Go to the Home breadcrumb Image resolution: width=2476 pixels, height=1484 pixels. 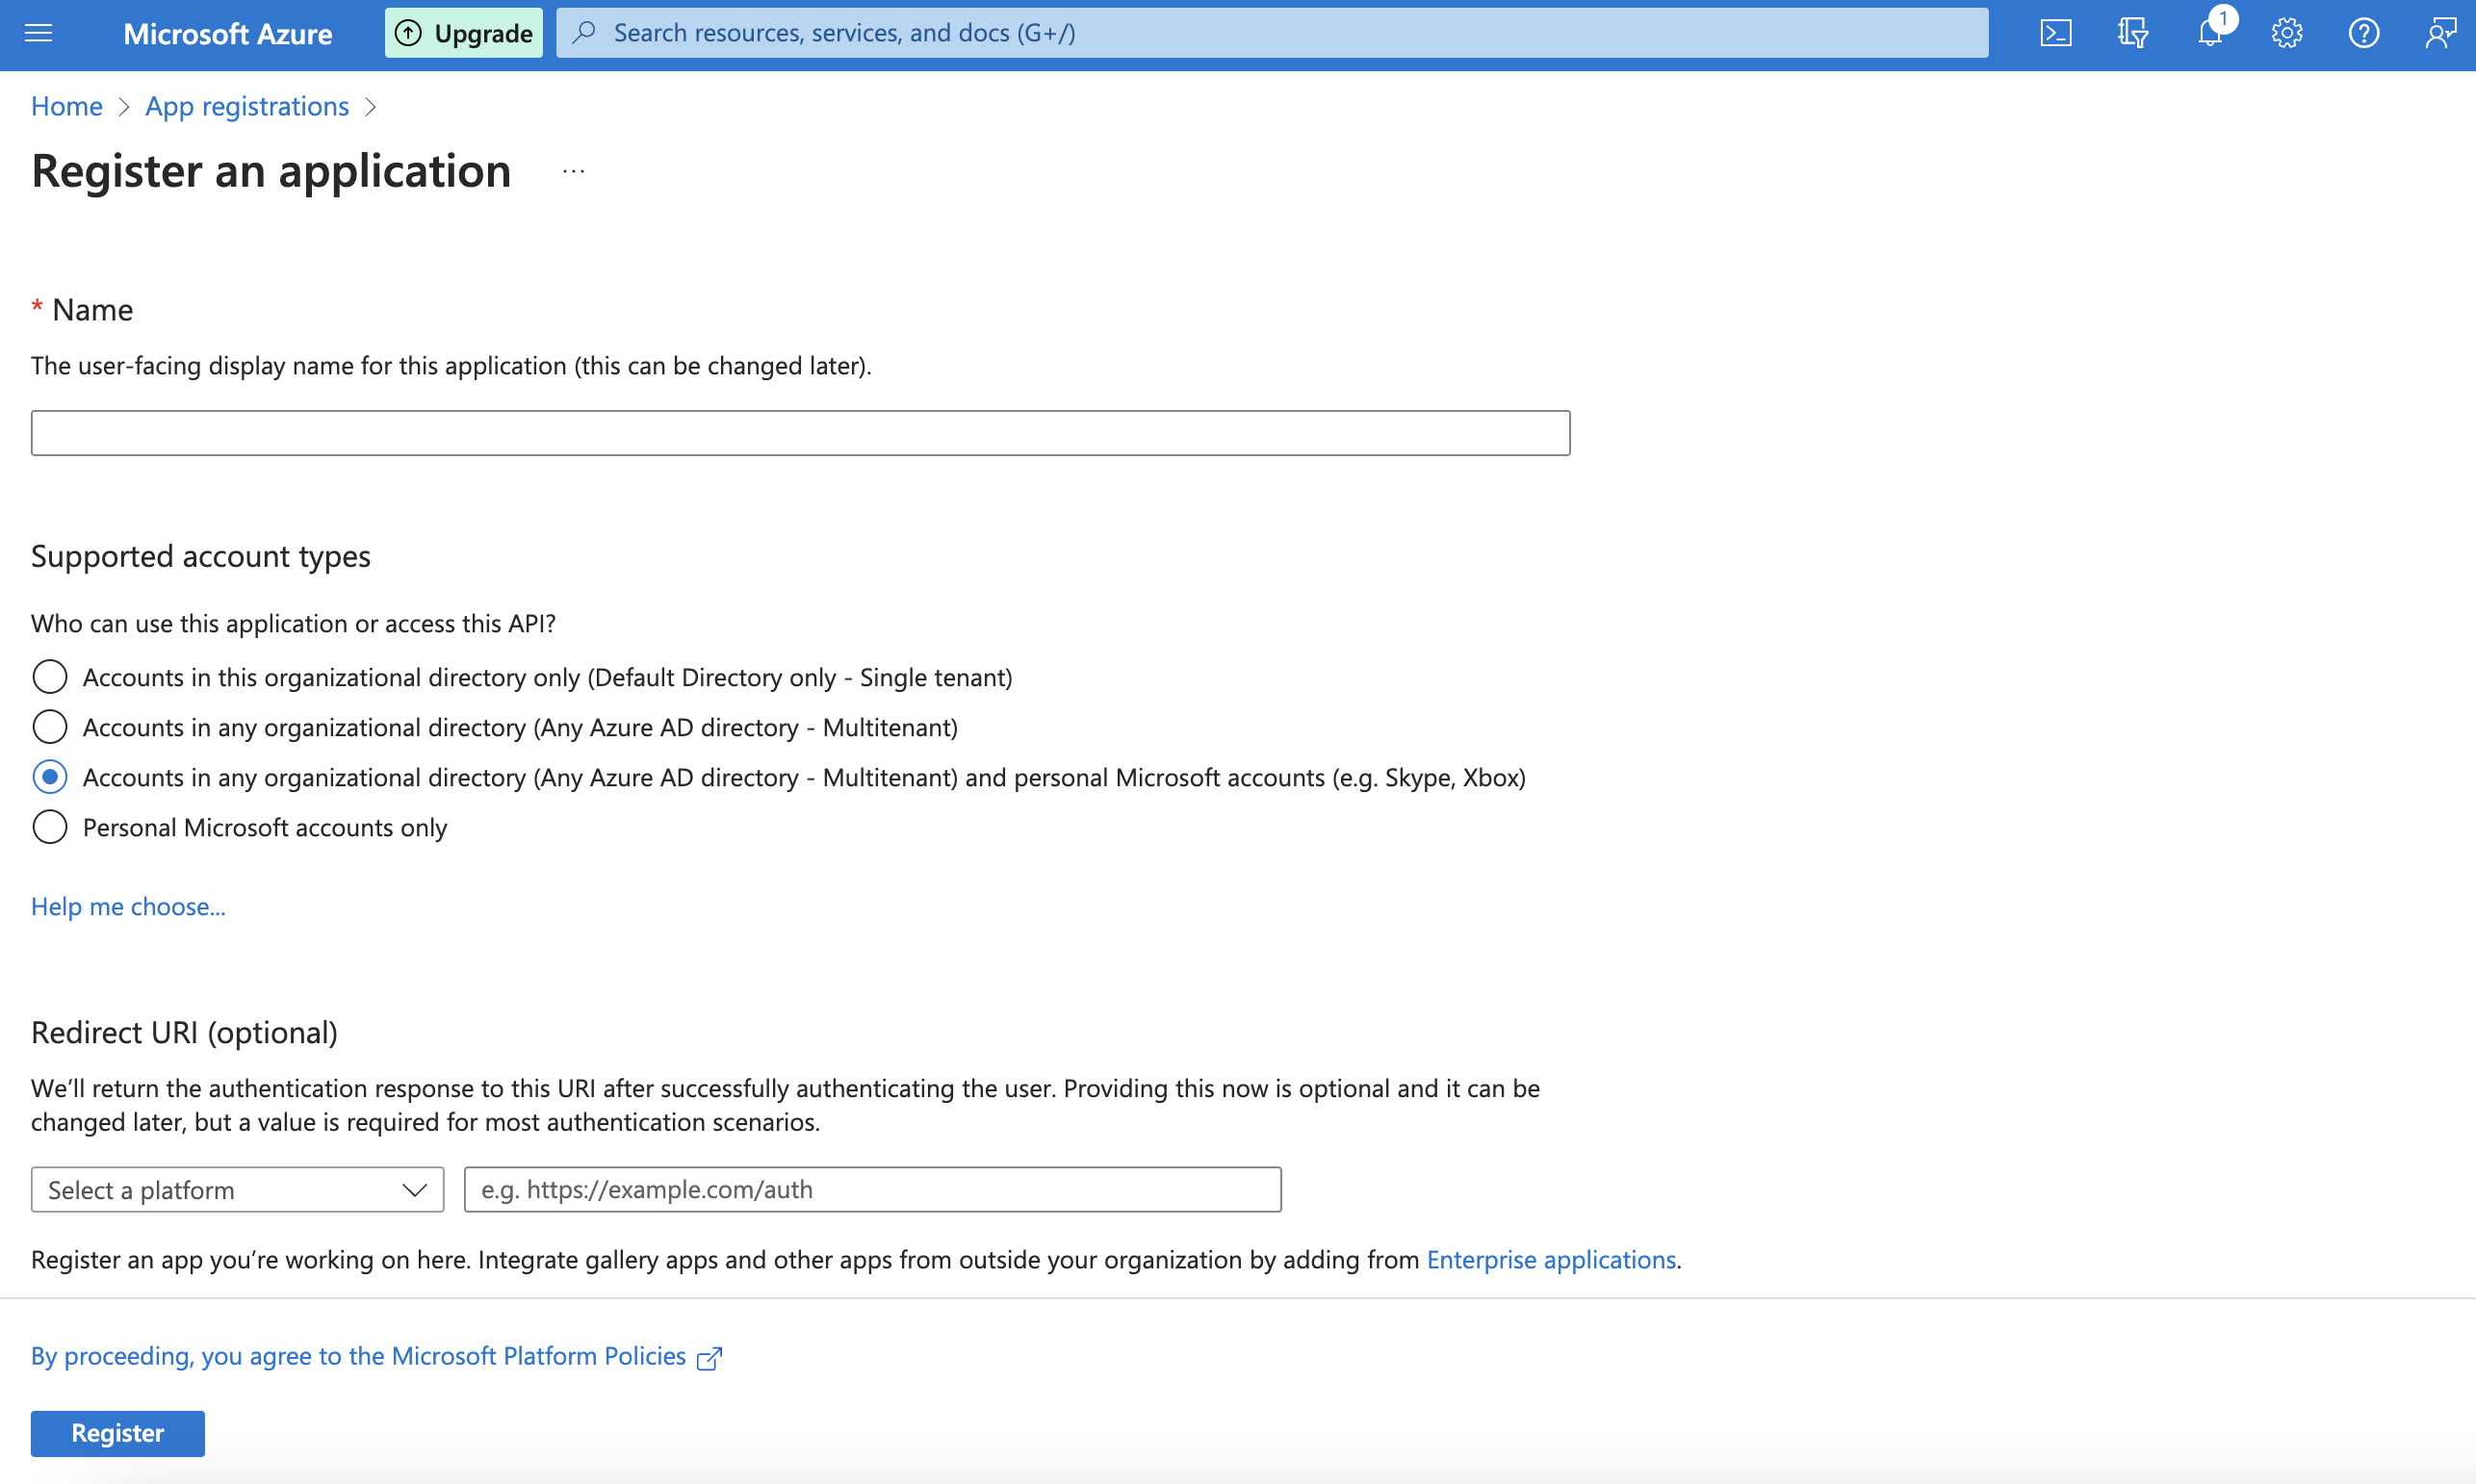(x=66, y=106)
